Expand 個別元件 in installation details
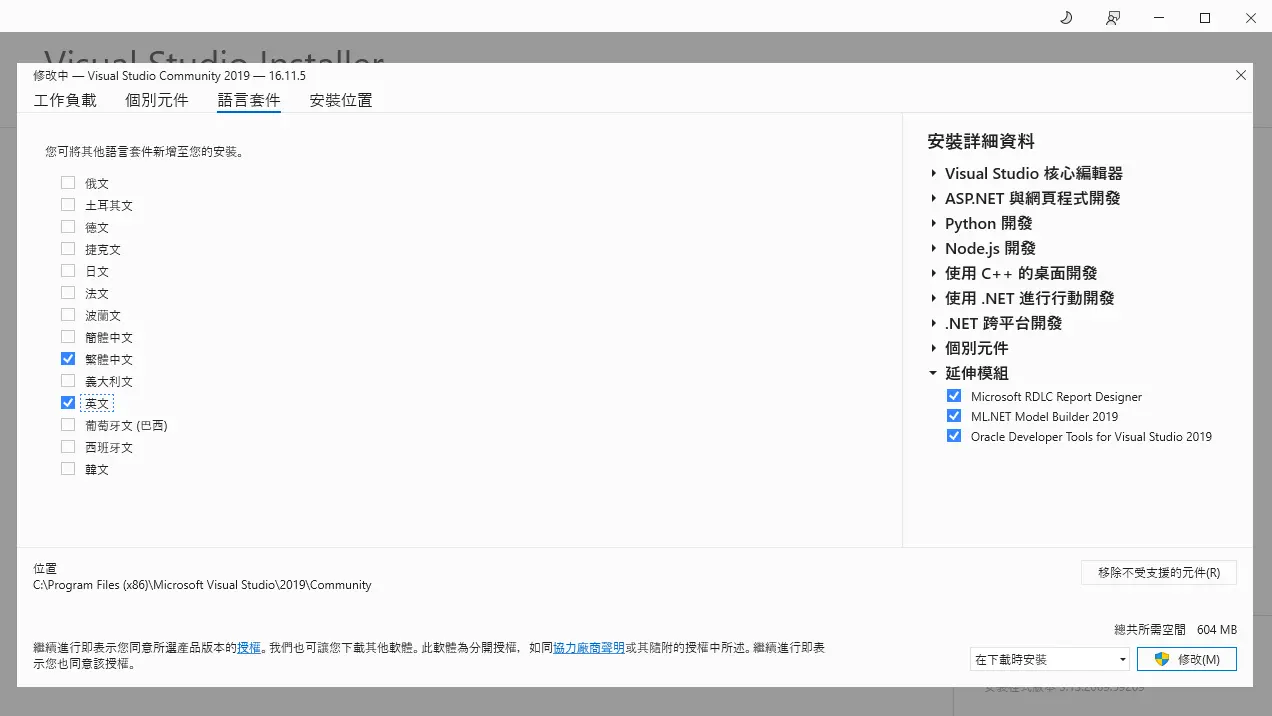 click(x=934, y=348)
